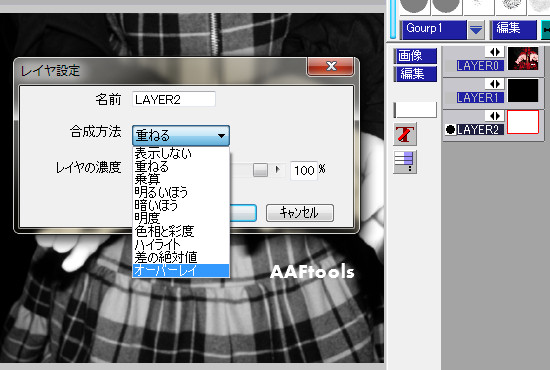
Task: Click the LAYER0 left-right arrows icon
Action: point(495,52)
